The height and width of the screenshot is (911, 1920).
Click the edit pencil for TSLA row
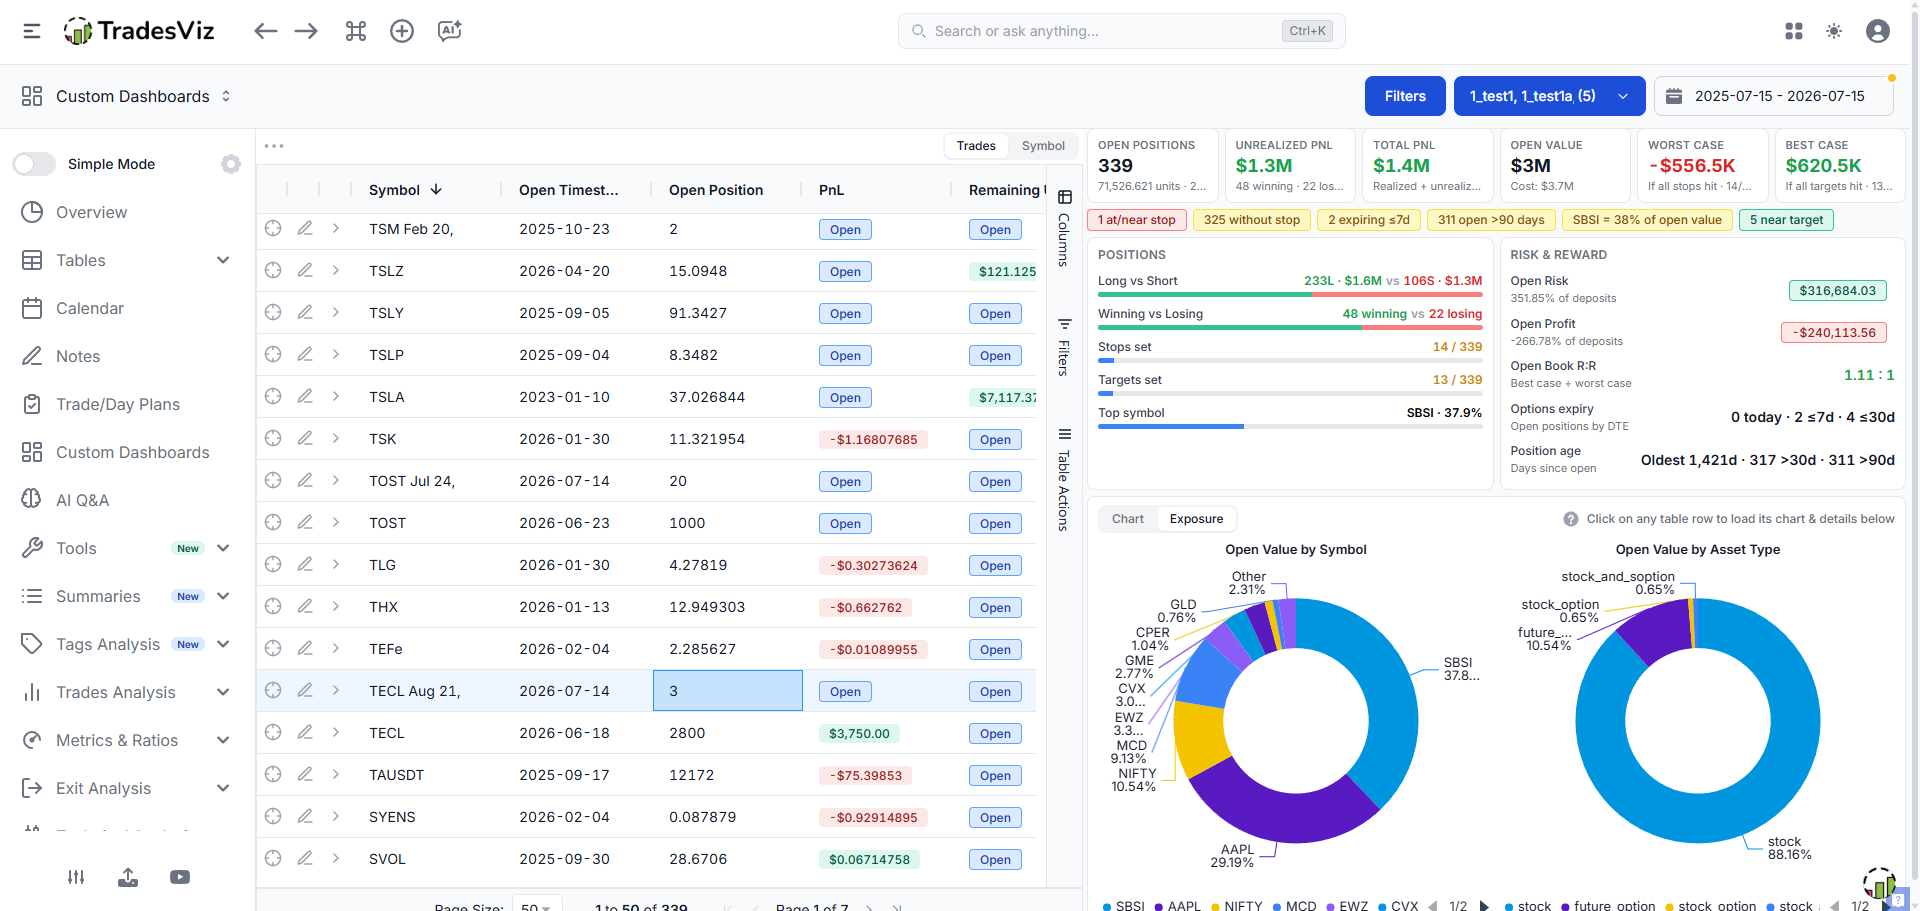pos(305,396)
